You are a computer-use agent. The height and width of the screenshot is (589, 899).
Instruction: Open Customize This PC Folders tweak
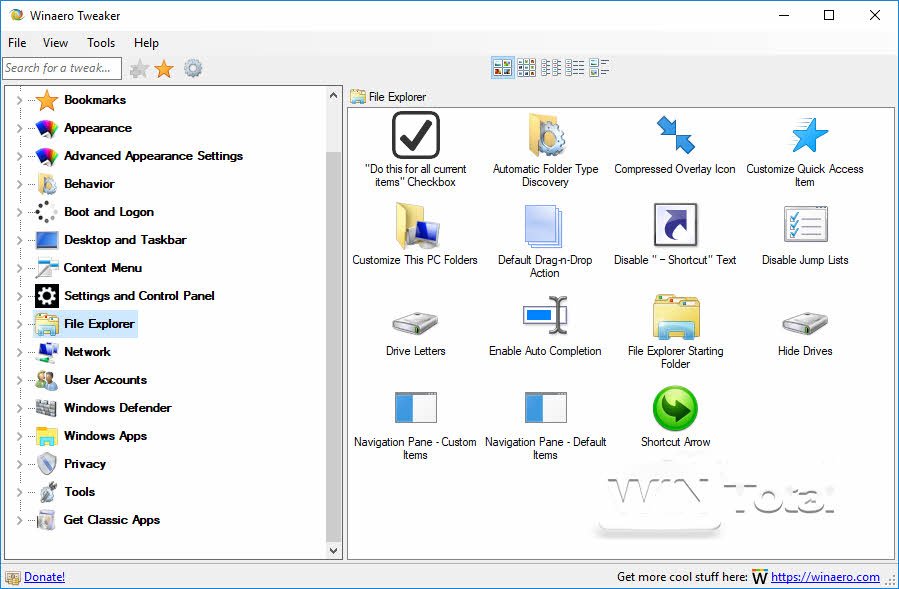[x=415, y=235]
